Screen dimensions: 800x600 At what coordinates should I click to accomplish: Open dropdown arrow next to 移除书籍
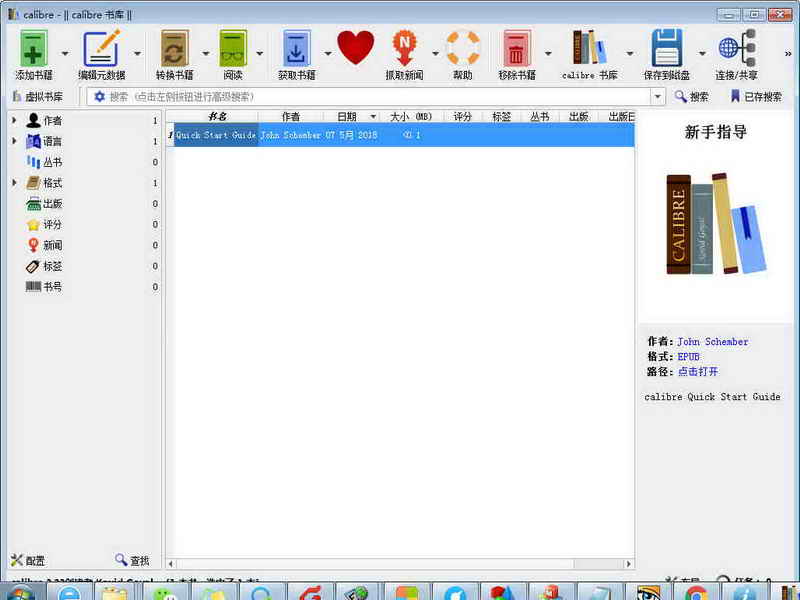coord(548,53)
